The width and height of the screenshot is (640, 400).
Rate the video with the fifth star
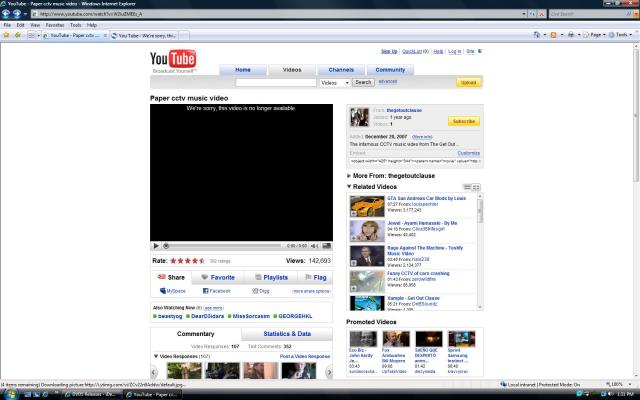click(202, 261)
